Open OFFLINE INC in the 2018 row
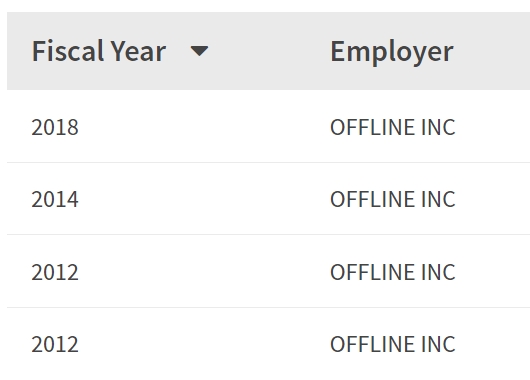 click(393, 127)
